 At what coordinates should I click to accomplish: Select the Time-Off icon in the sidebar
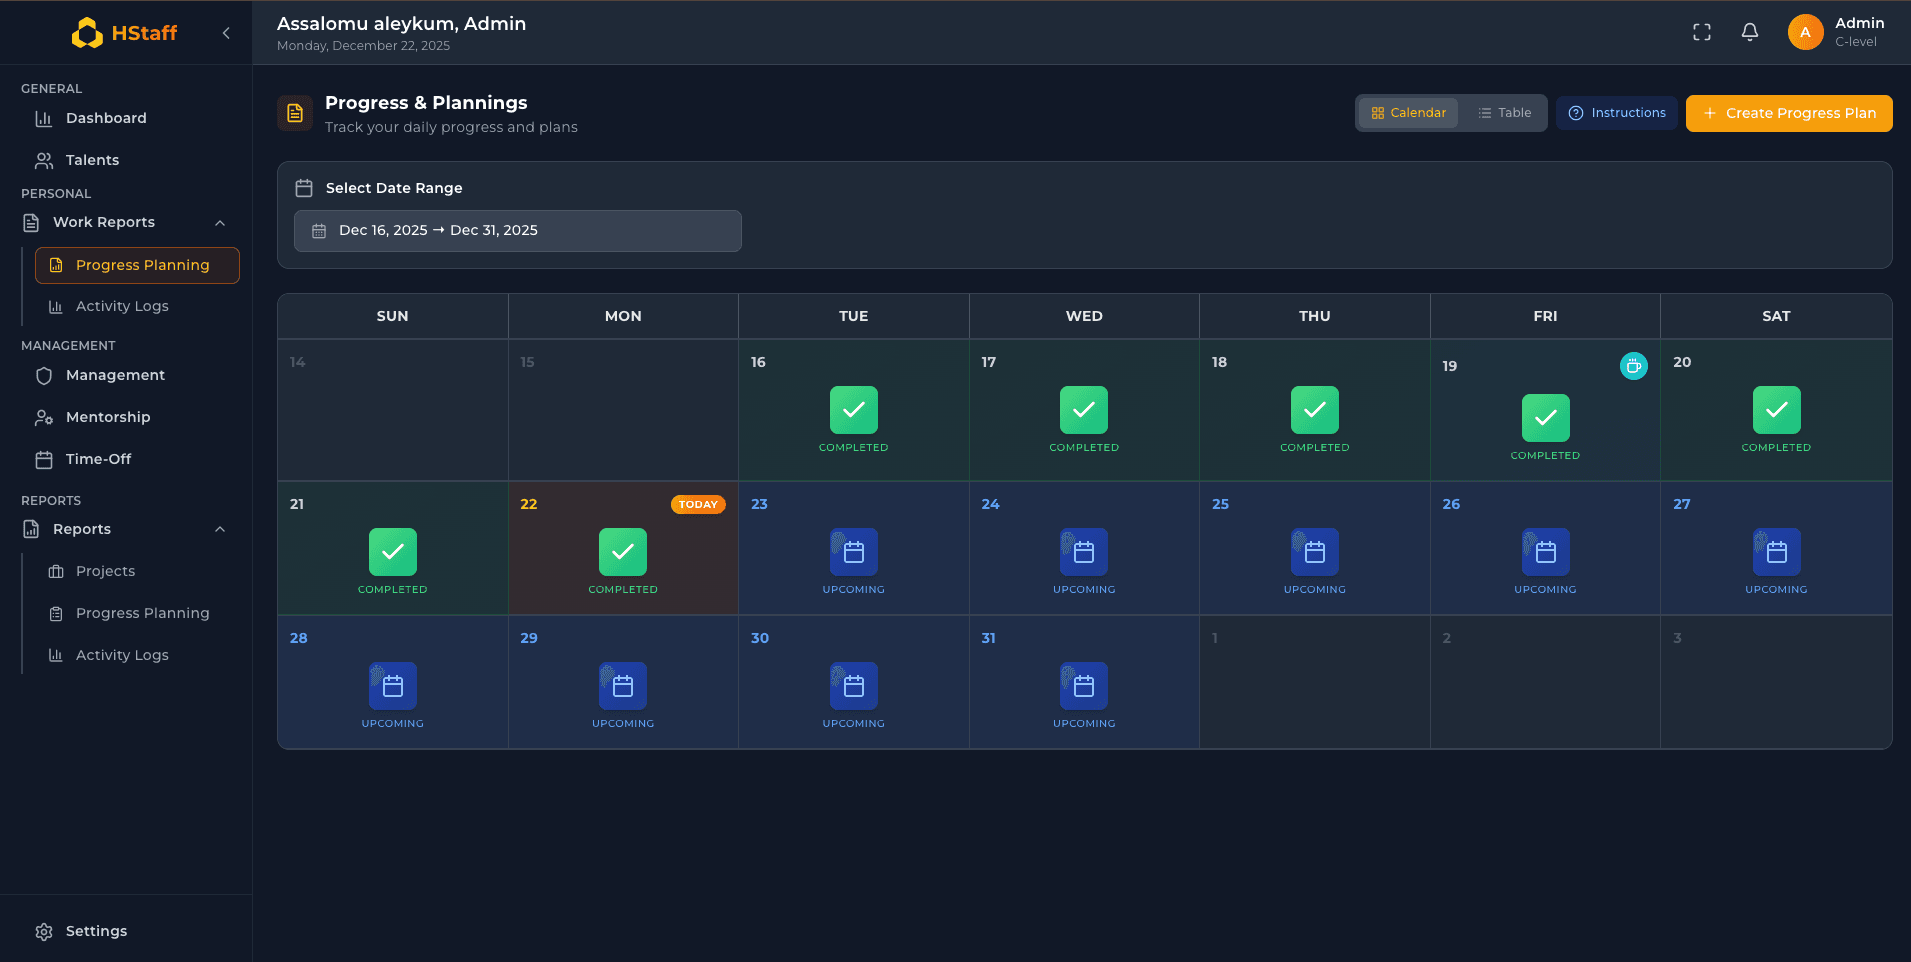(44, 458)
